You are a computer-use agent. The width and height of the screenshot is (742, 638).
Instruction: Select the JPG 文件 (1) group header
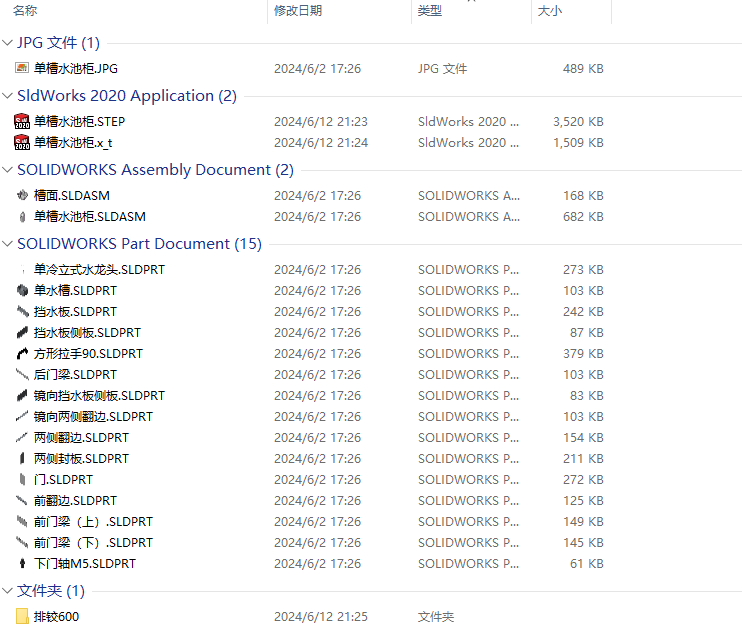coord(58,43)
